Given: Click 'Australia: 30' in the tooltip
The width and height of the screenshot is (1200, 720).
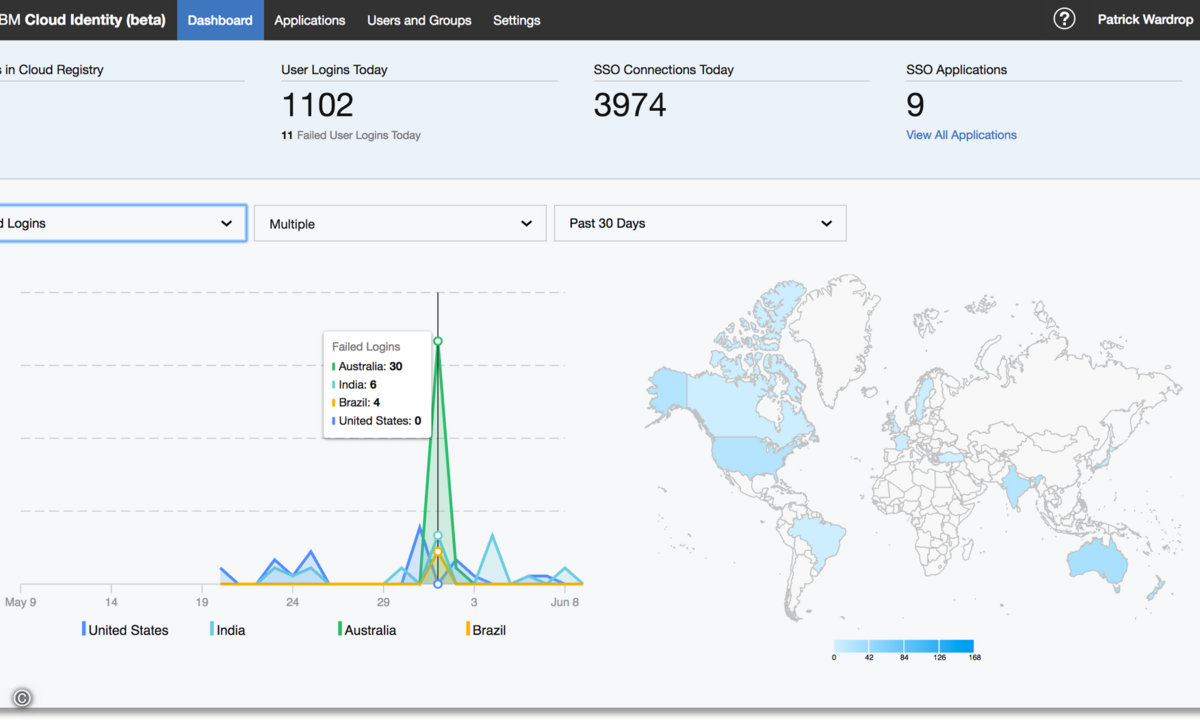Looking at the screenshot, I should pyautogui.click(x=369, y=367).
